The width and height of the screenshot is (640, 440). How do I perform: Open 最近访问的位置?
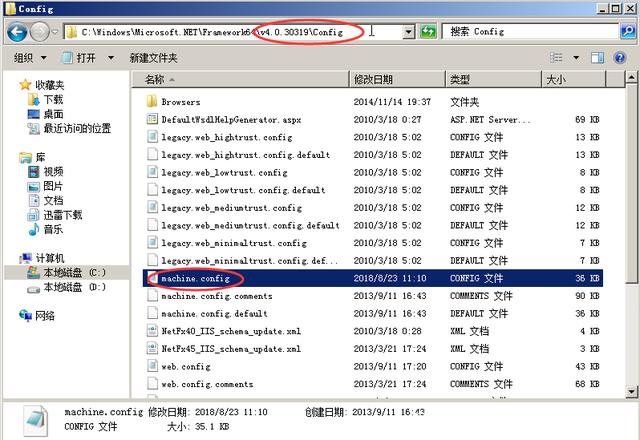tap(69, 128)
